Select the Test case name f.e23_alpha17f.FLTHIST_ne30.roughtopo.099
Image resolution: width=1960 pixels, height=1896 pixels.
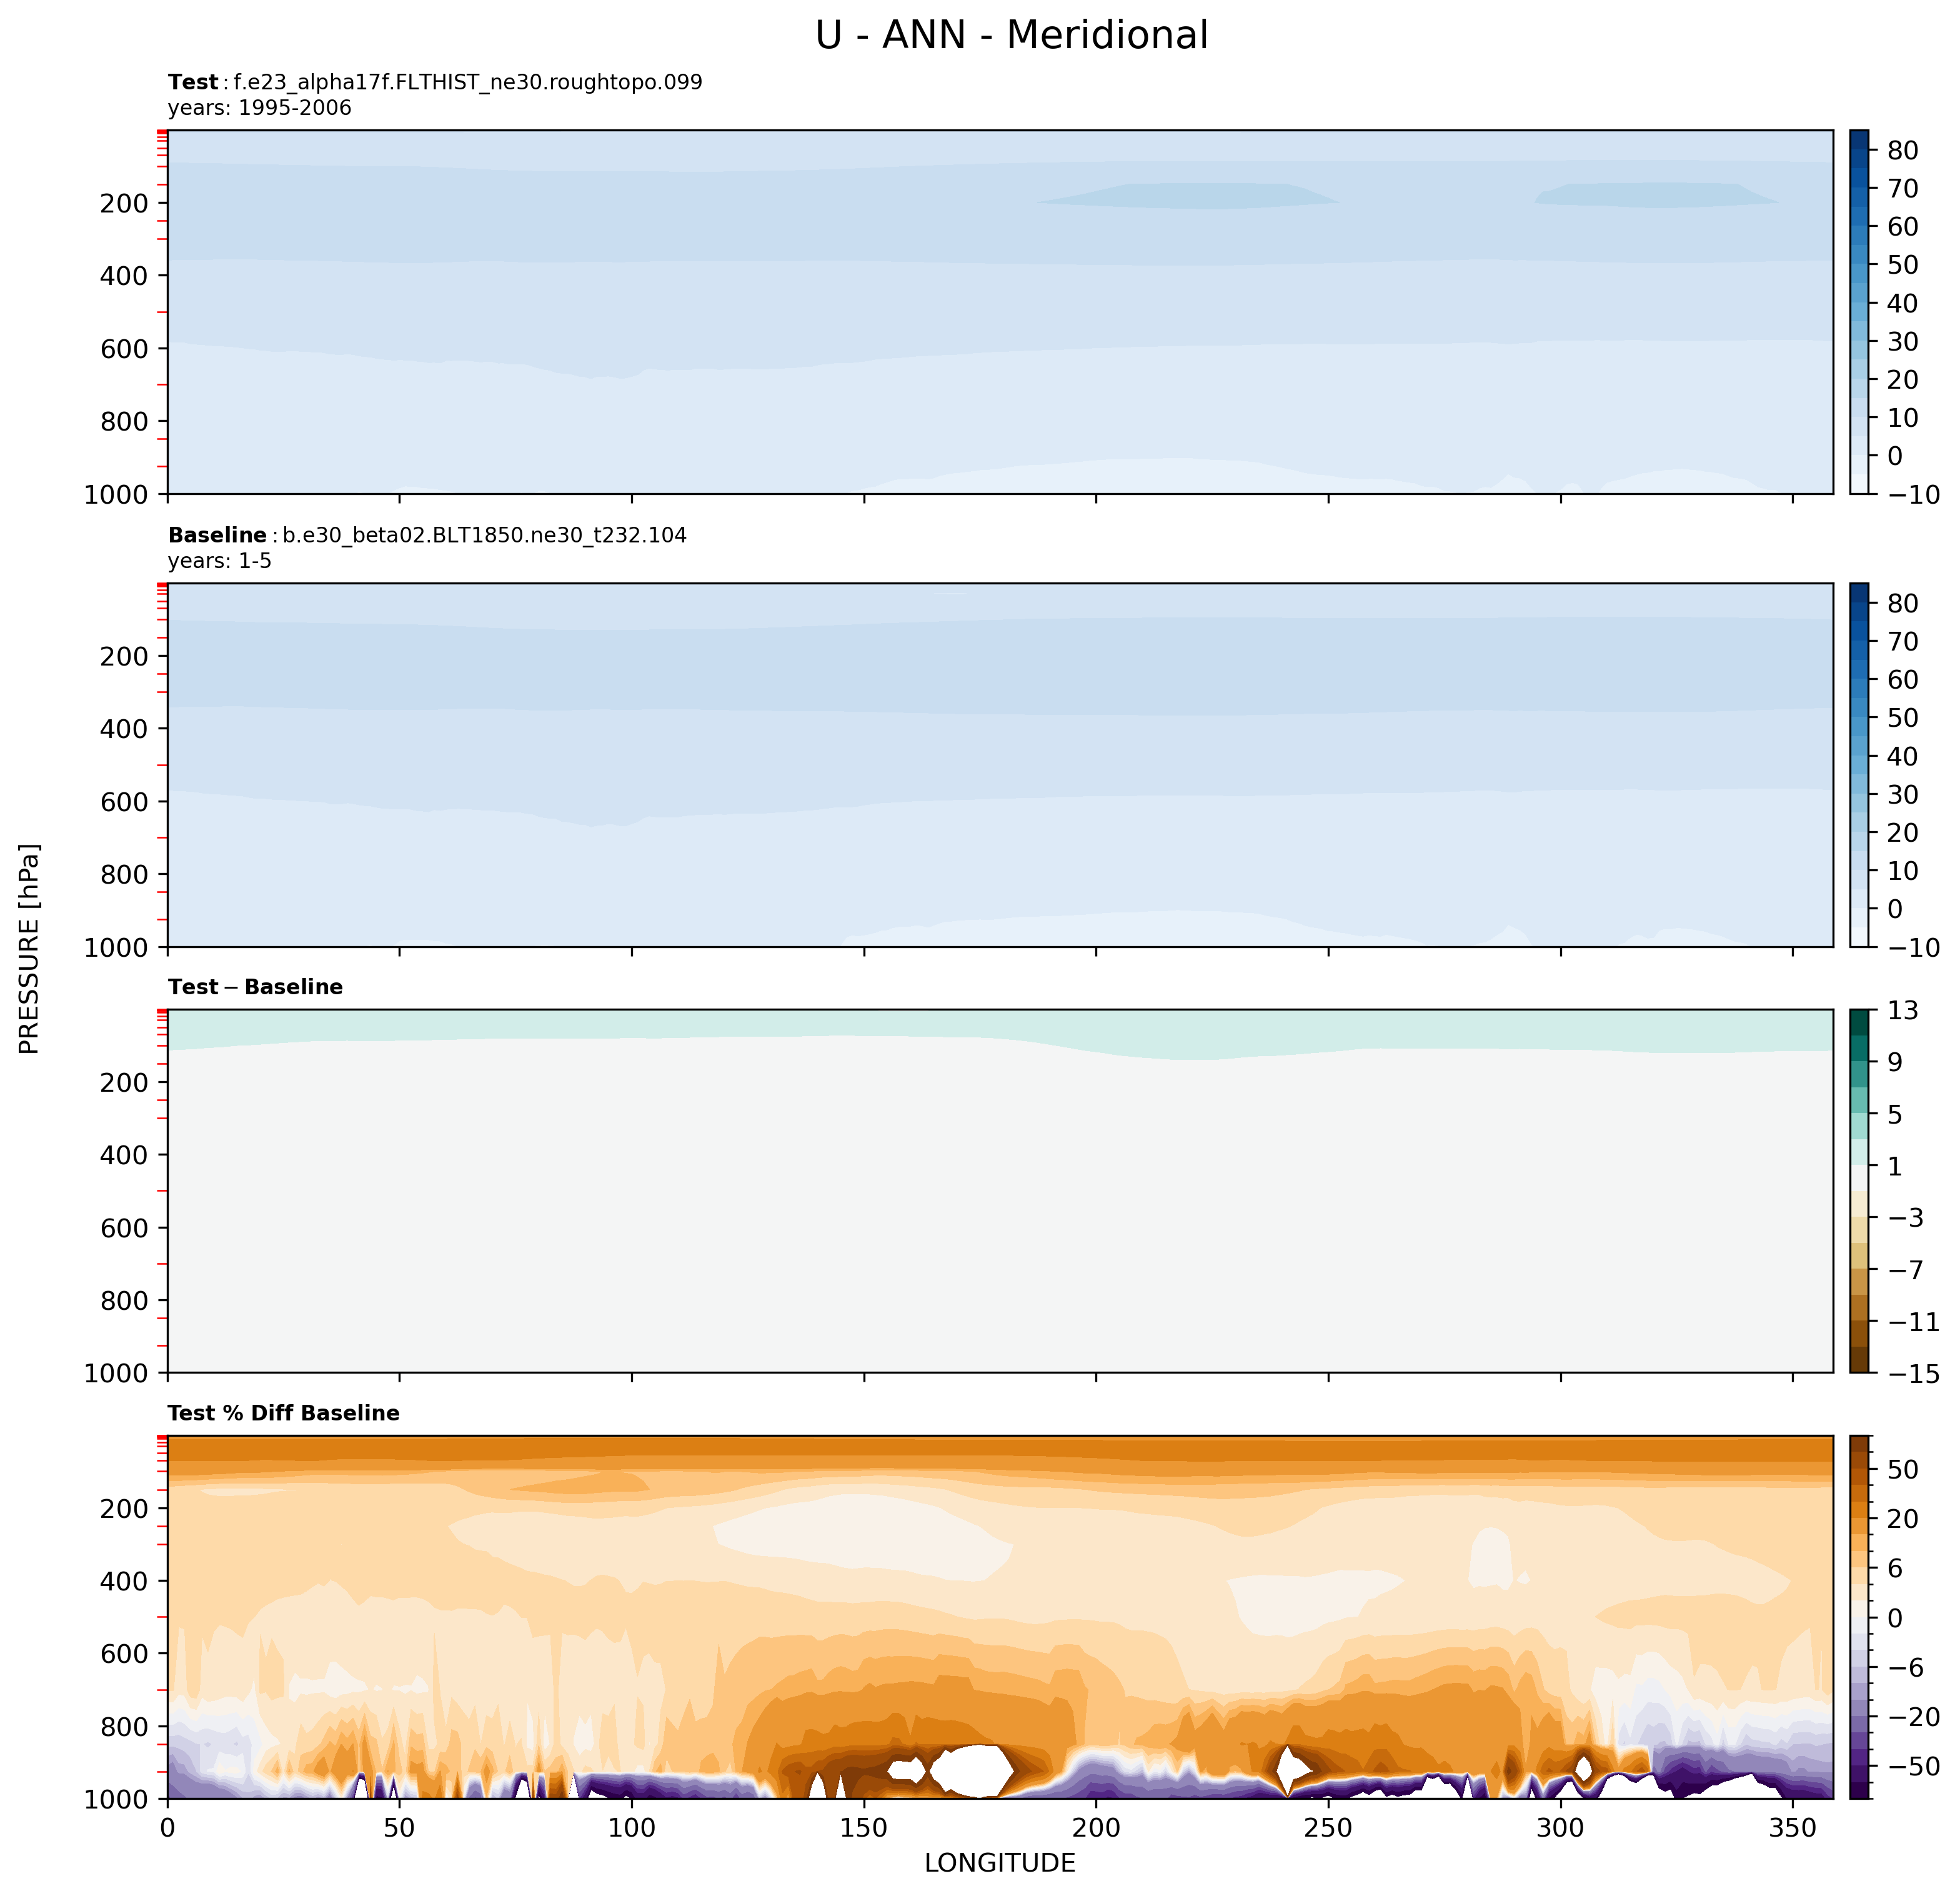(468, 82)
